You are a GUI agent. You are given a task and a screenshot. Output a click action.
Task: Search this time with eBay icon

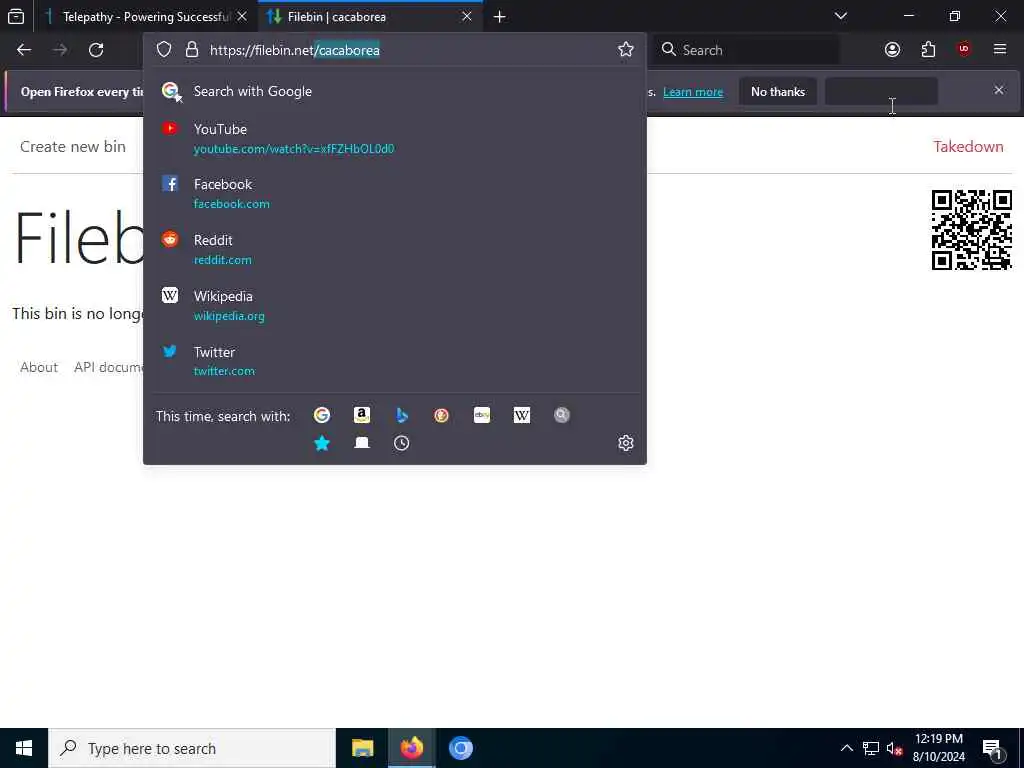[x=482, y=415]
